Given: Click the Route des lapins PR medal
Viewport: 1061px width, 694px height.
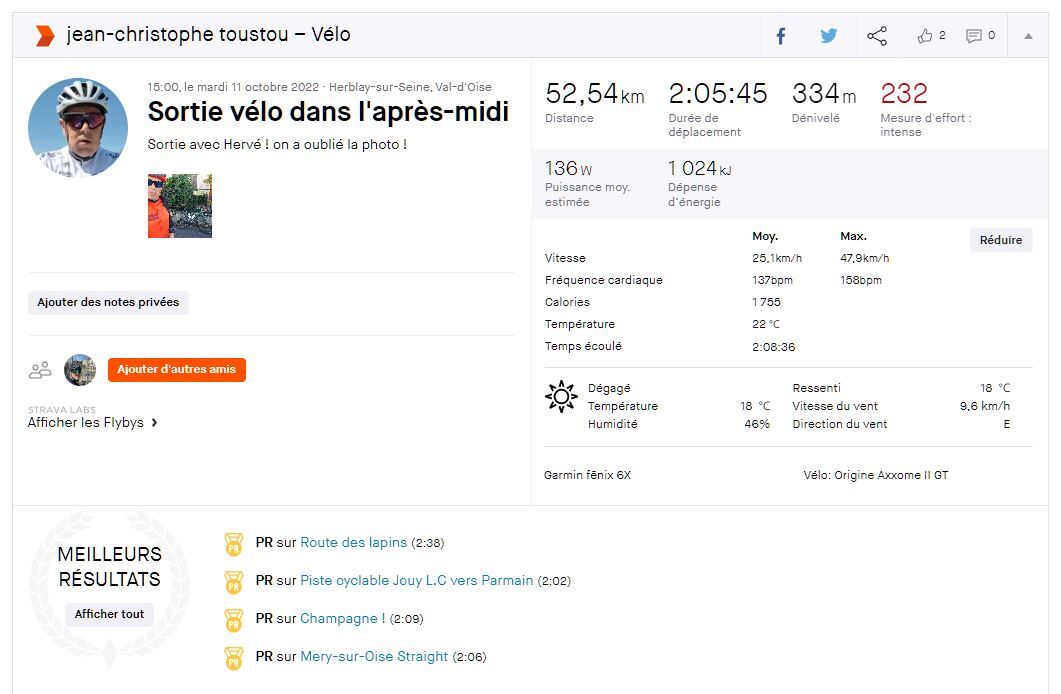Looking at the screenshot, I should coord(234,544).
